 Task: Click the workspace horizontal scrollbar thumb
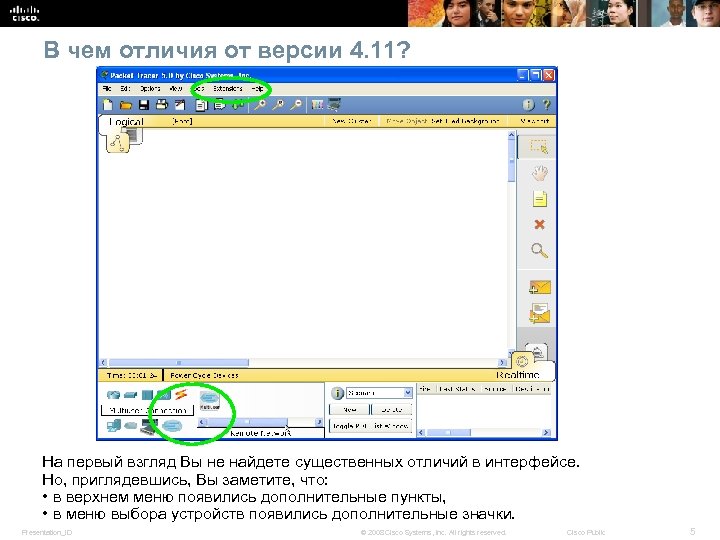coord(179,363)
